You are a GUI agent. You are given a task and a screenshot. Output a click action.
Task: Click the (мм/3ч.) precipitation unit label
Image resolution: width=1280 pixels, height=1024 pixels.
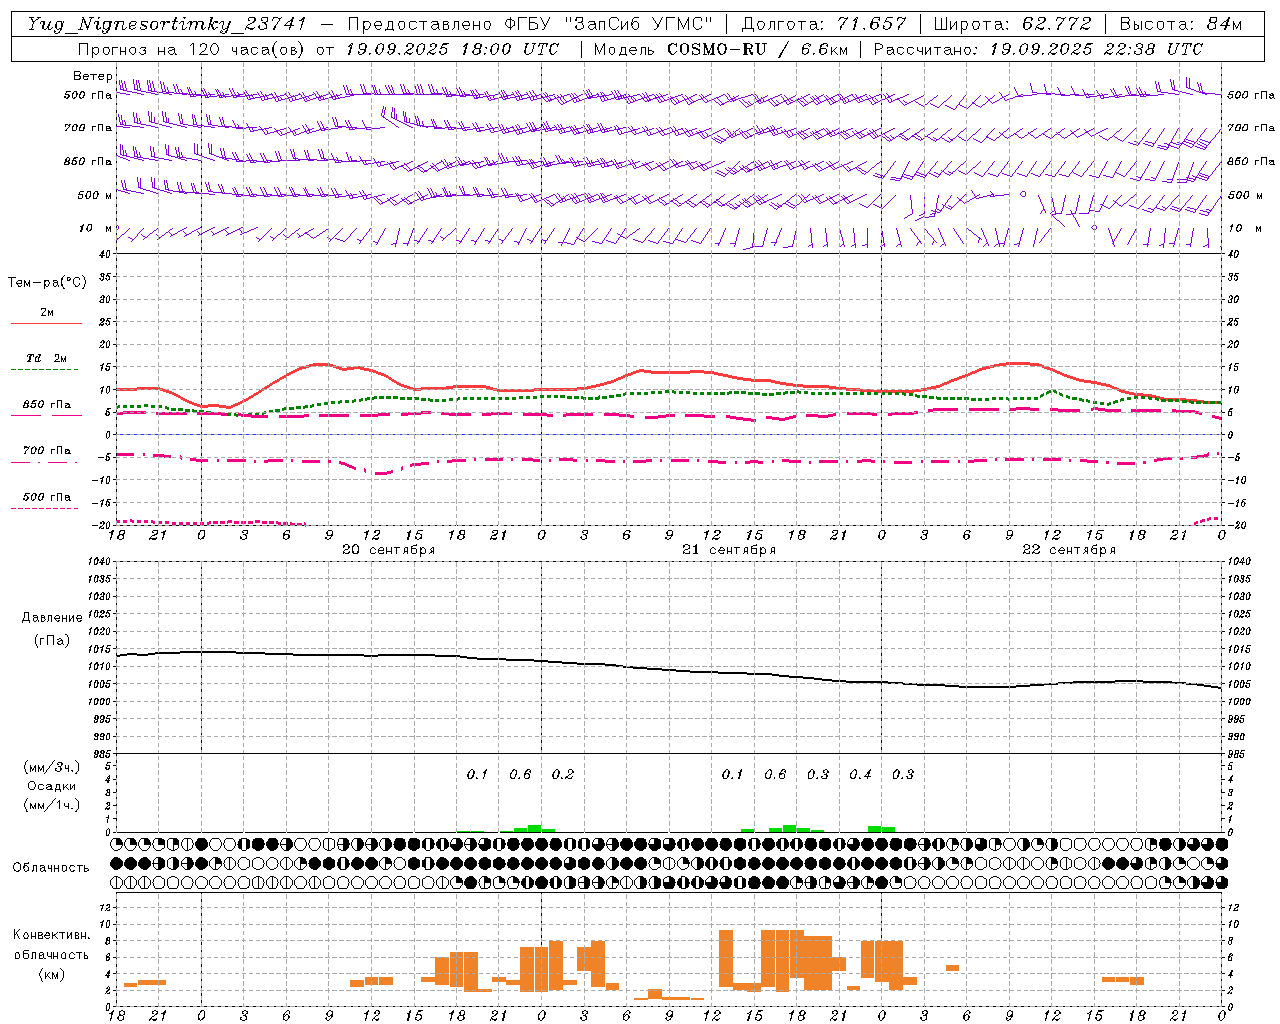pyautogui.click(x=52, y=767)
